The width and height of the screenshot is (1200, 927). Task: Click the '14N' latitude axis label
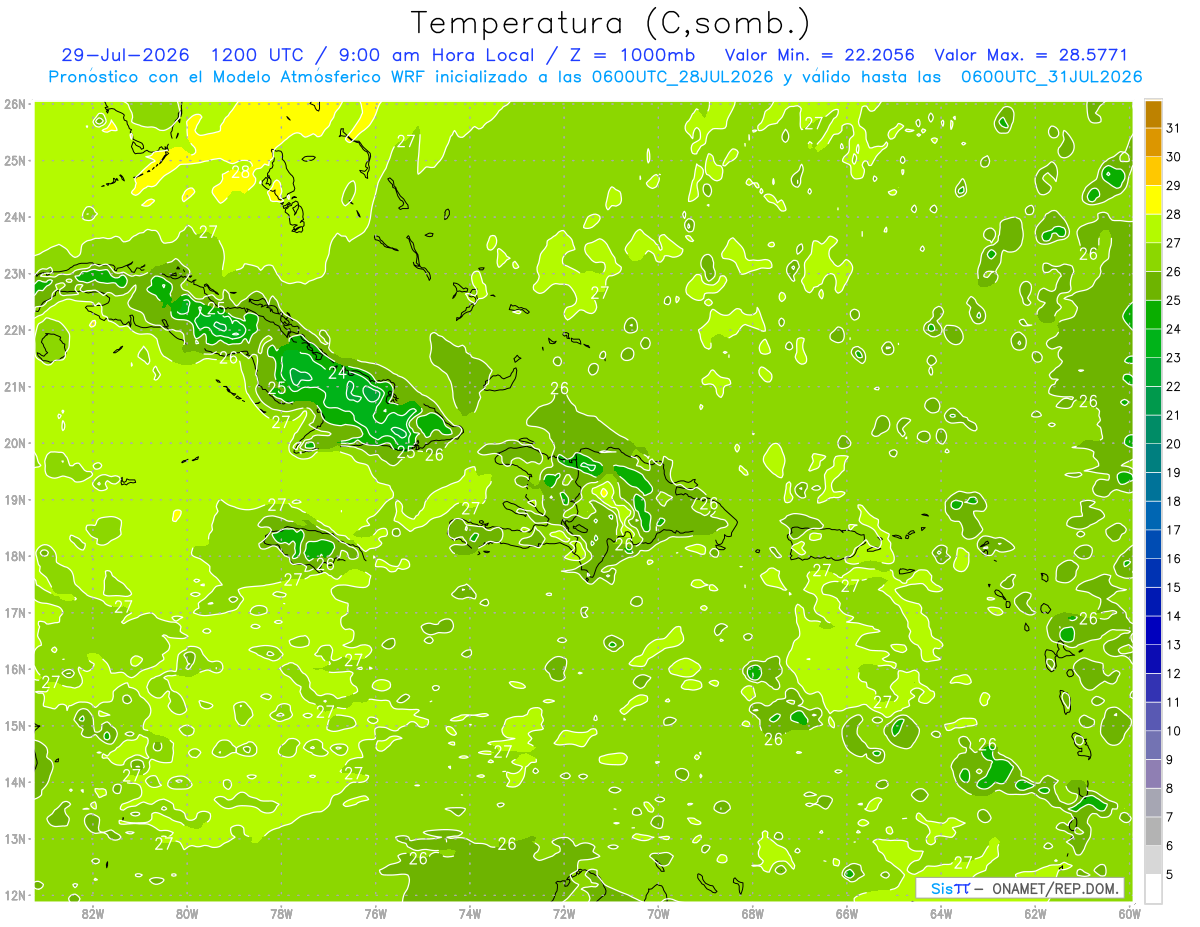tap(15, 782)
